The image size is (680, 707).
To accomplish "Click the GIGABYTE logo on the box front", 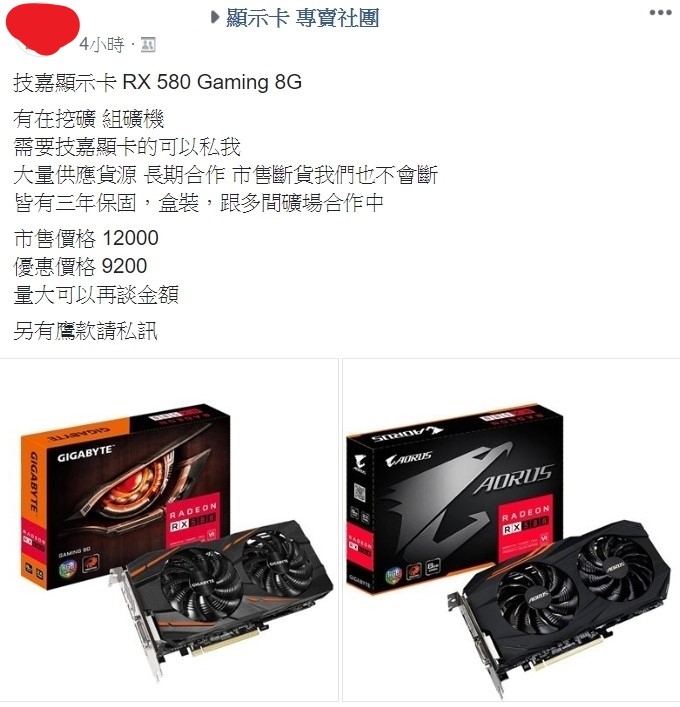I will (85, 454).
